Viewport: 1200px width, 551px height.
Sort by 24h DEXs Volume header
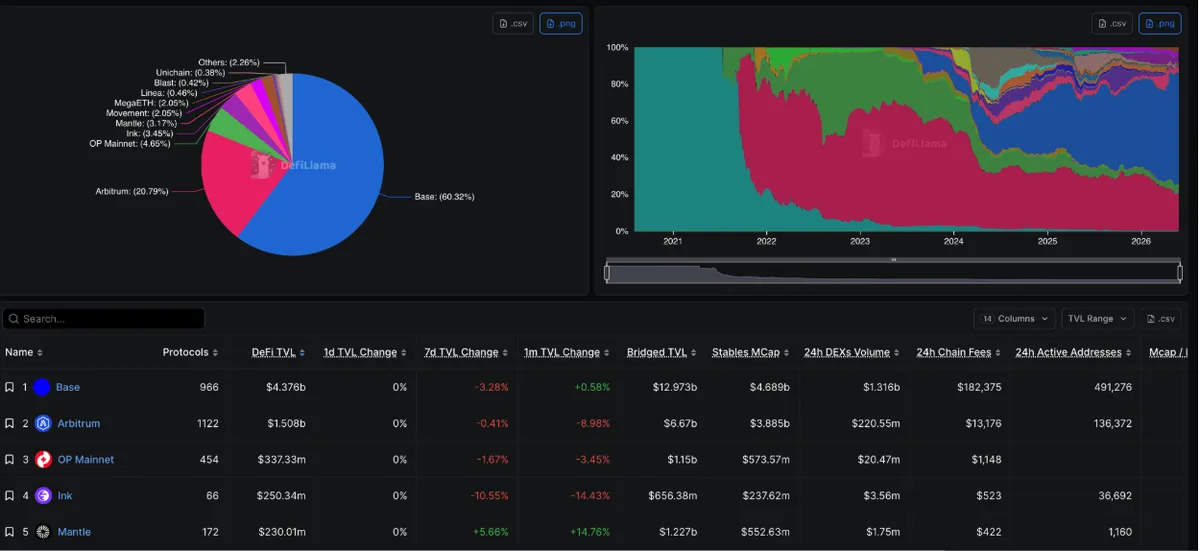[x=852, y=352]
